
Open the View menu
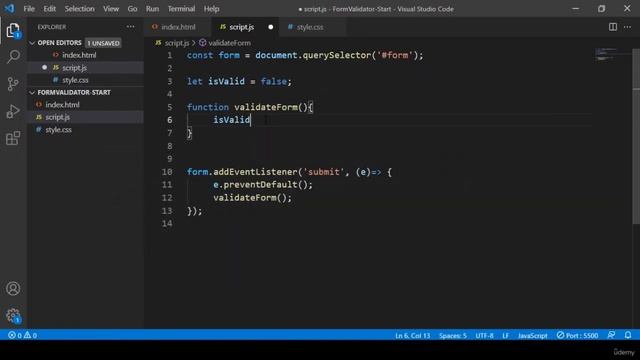(111, 9)
